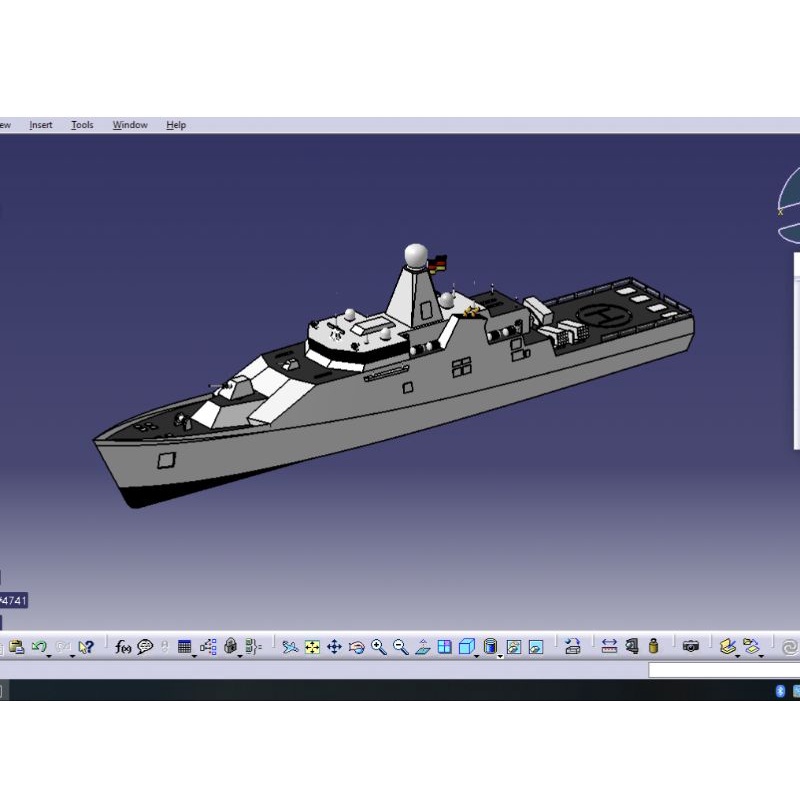The height and width of the screenshot is (800, 800).
Task: Open the Design Table icon
Action: [184, 646]
